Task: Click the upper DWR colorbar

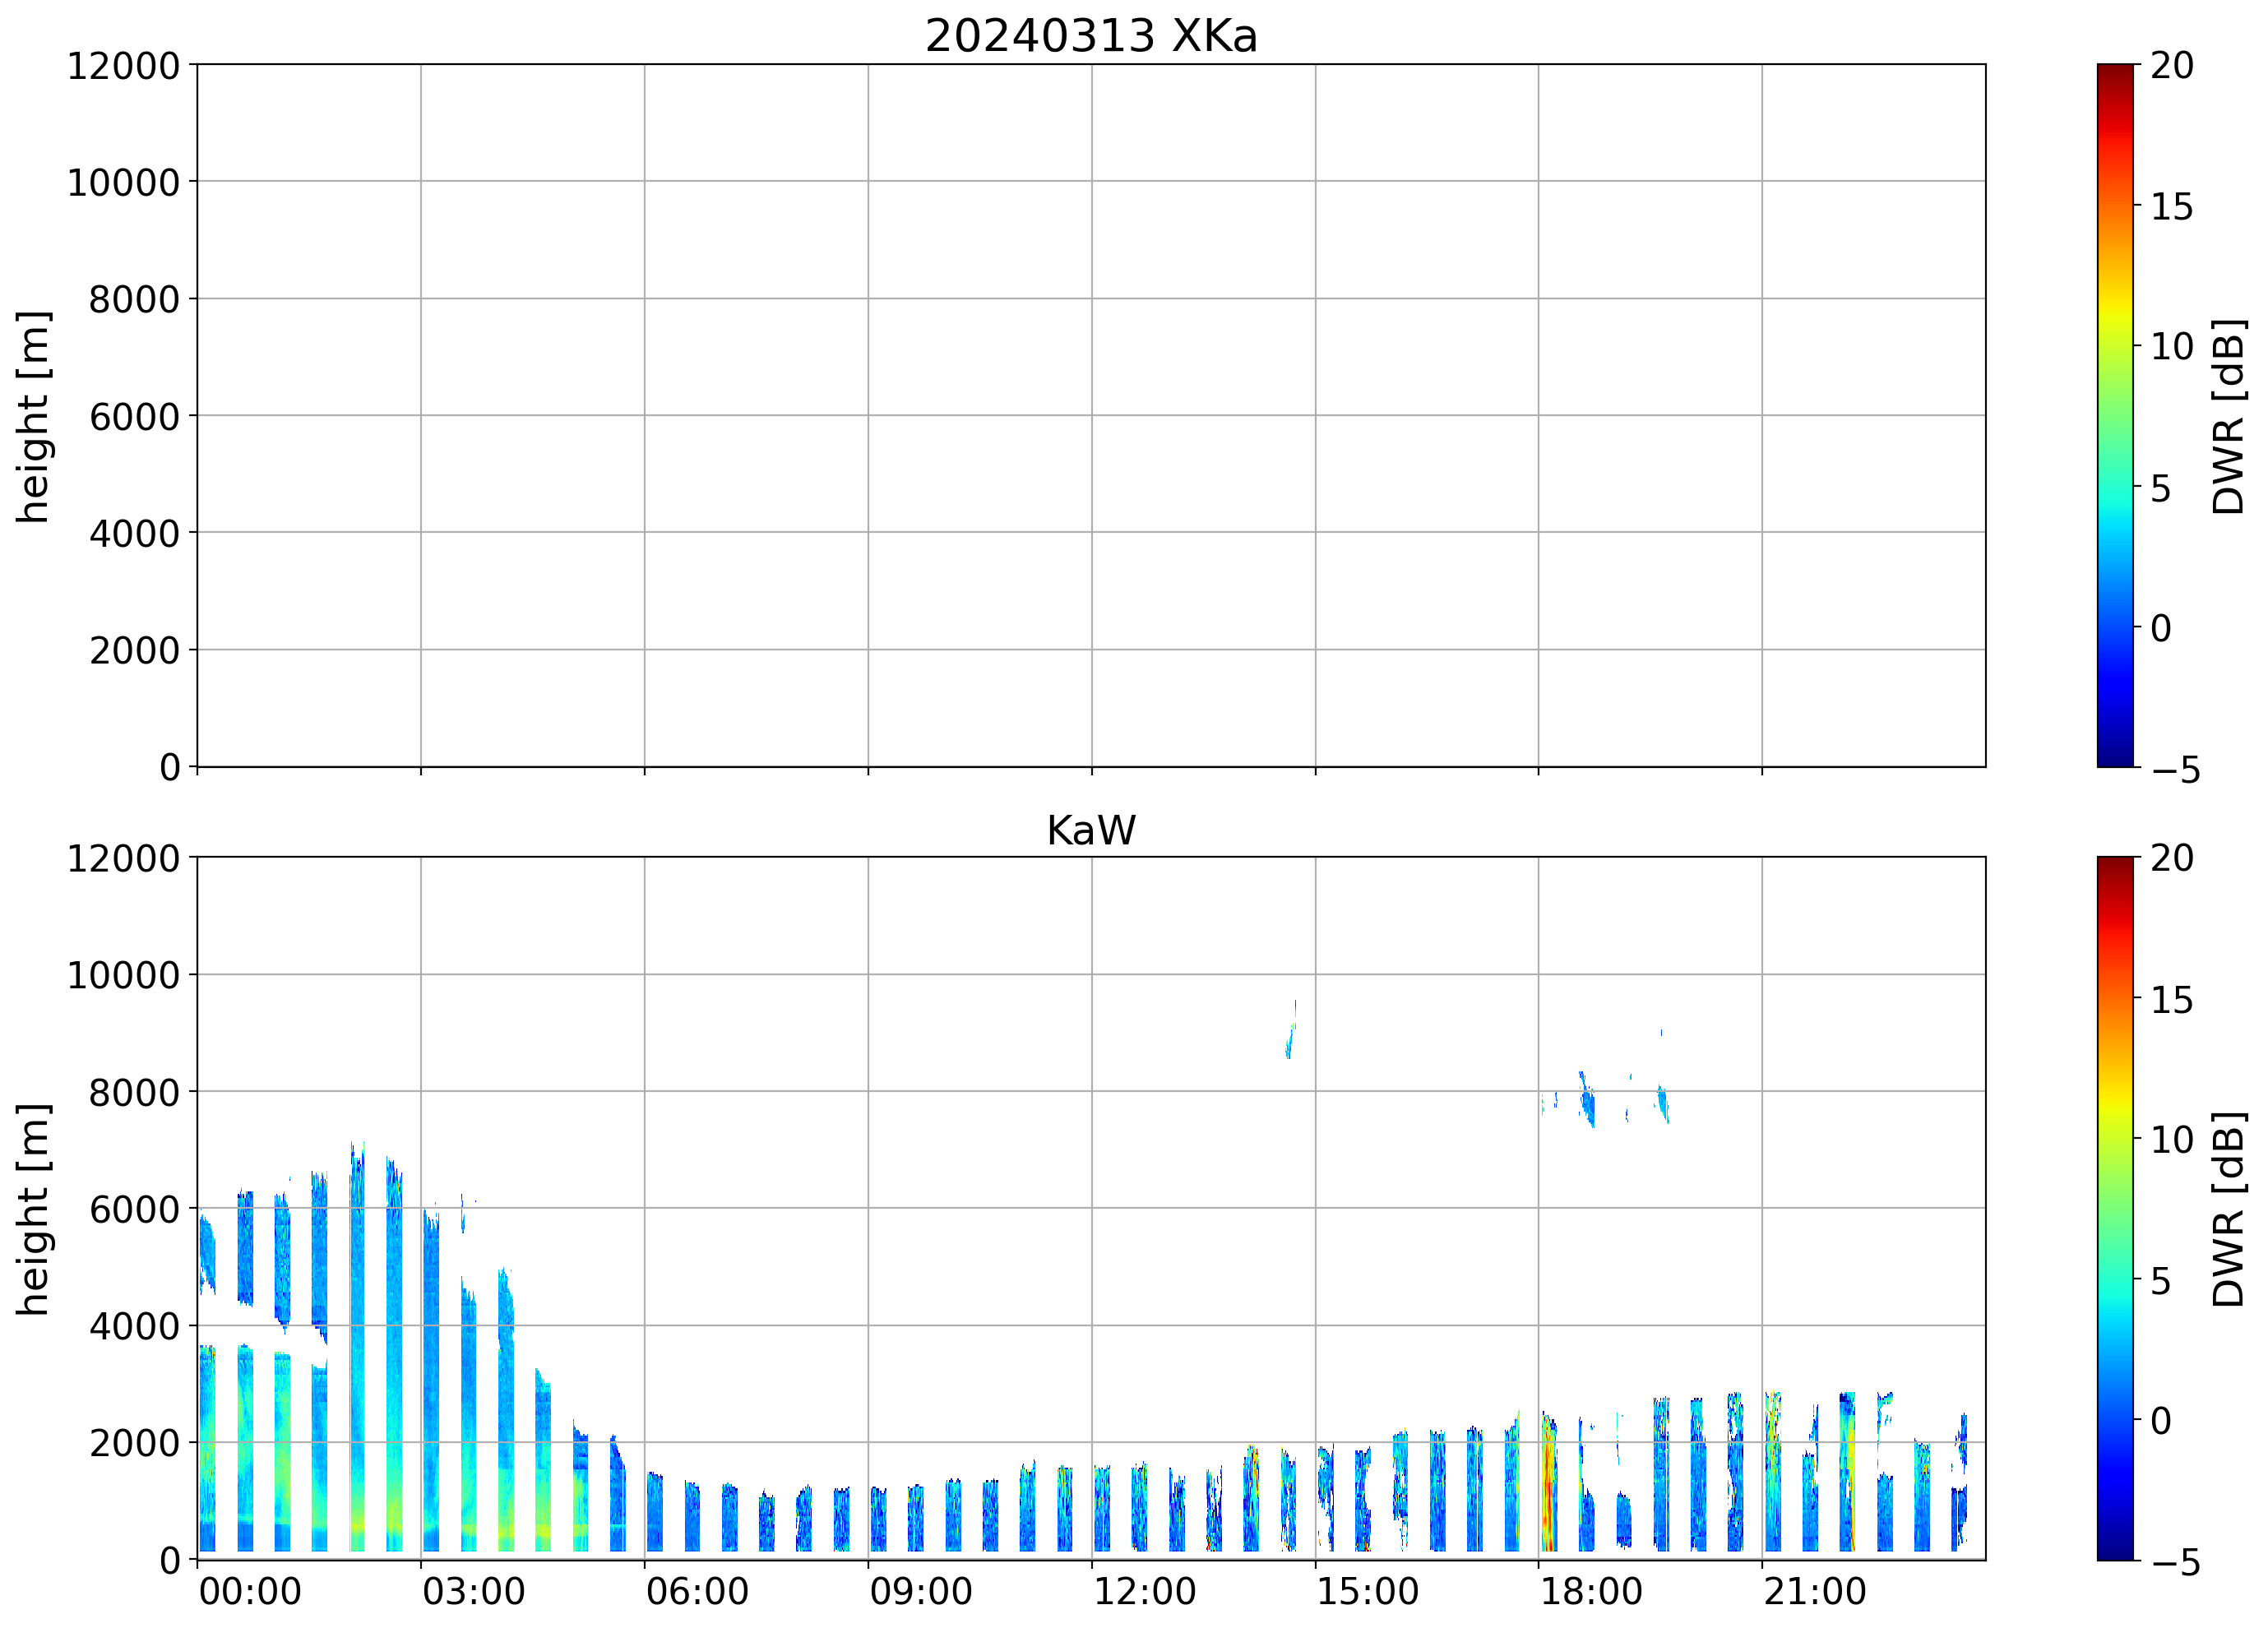Action: pyautogui.click(x=2114, y=415)
